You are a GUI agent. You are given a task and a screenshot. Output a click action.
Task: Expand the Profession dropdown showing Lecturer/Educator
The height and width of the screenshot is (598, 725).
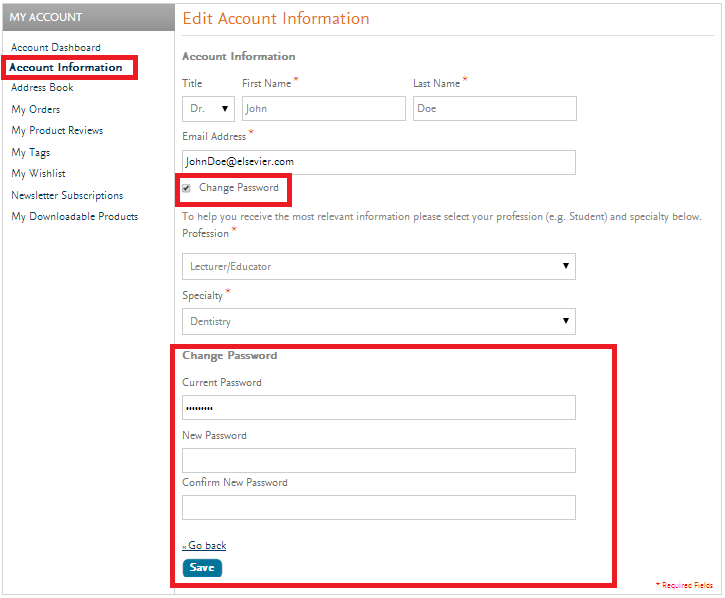point(378,266)
